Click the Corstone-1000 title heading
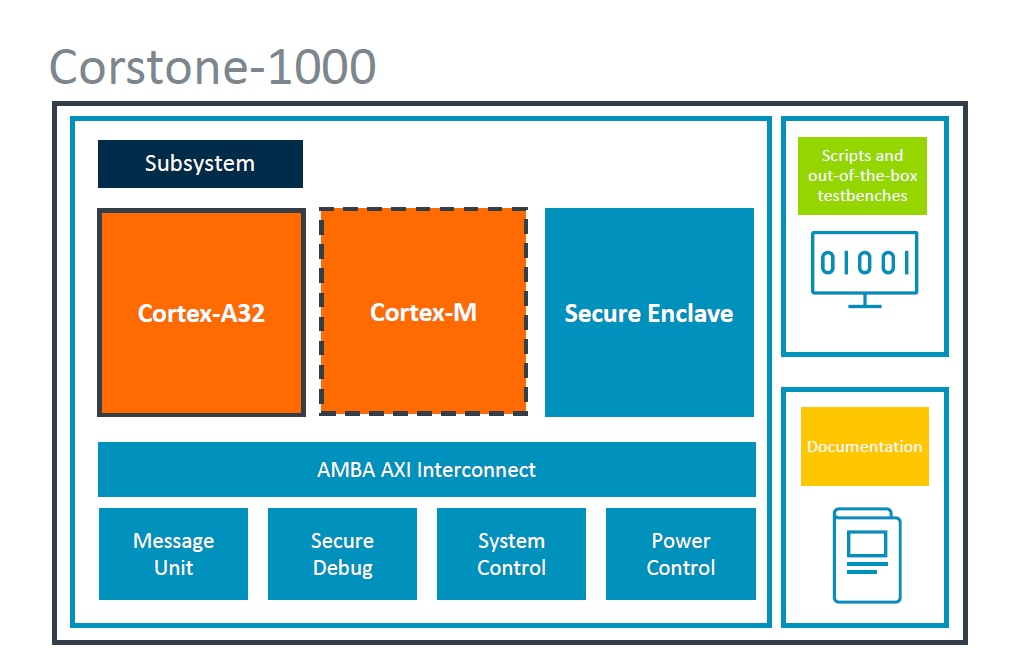Screen dimensions: 1030x660 (213, 66)
